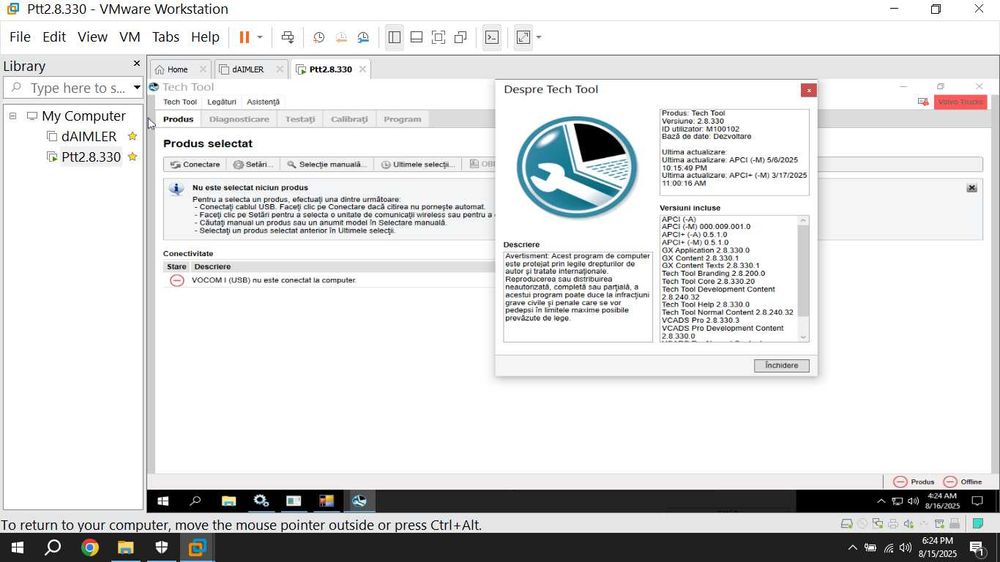This screenshot has height=562, width=1000.
Task: Open the snapshot manager icon
Action: pyautogui.click(x=363, y=37)
